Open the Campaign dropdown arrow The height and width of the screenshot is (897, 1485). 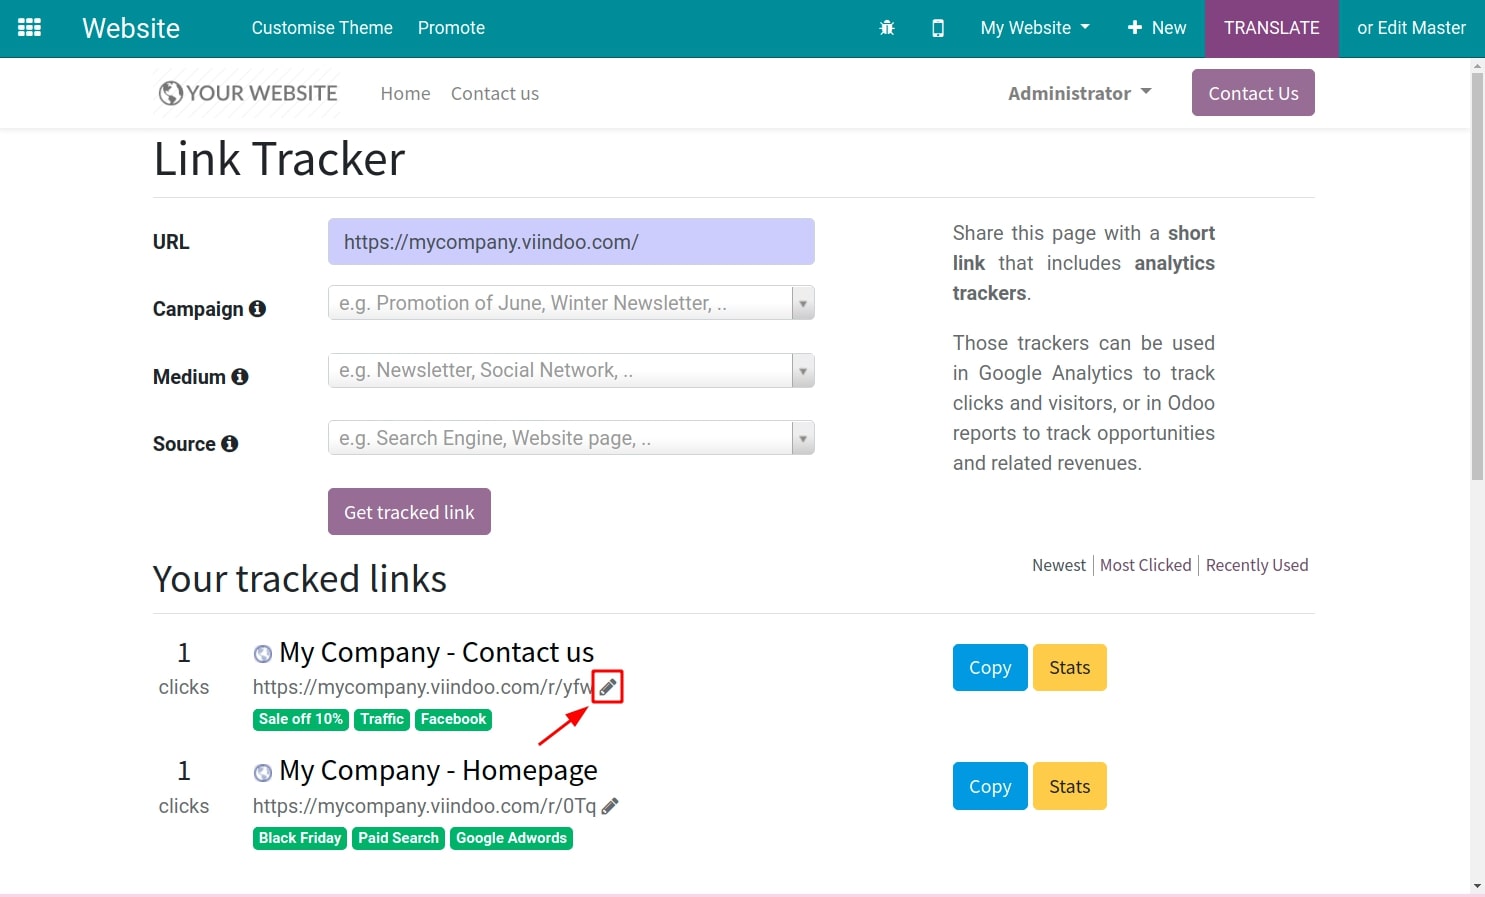802,302
